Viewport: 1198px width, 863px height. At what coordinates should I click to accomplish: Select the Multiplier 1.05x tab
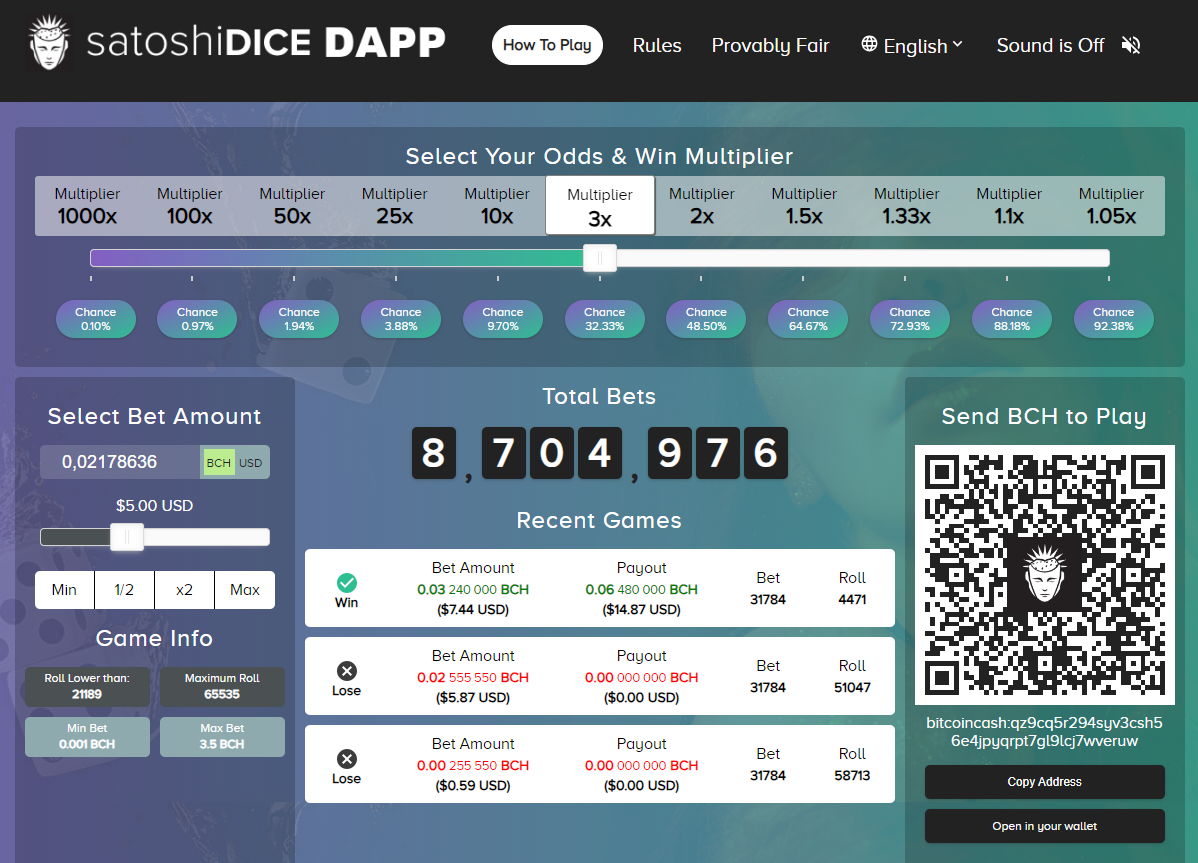[1111, 206]
